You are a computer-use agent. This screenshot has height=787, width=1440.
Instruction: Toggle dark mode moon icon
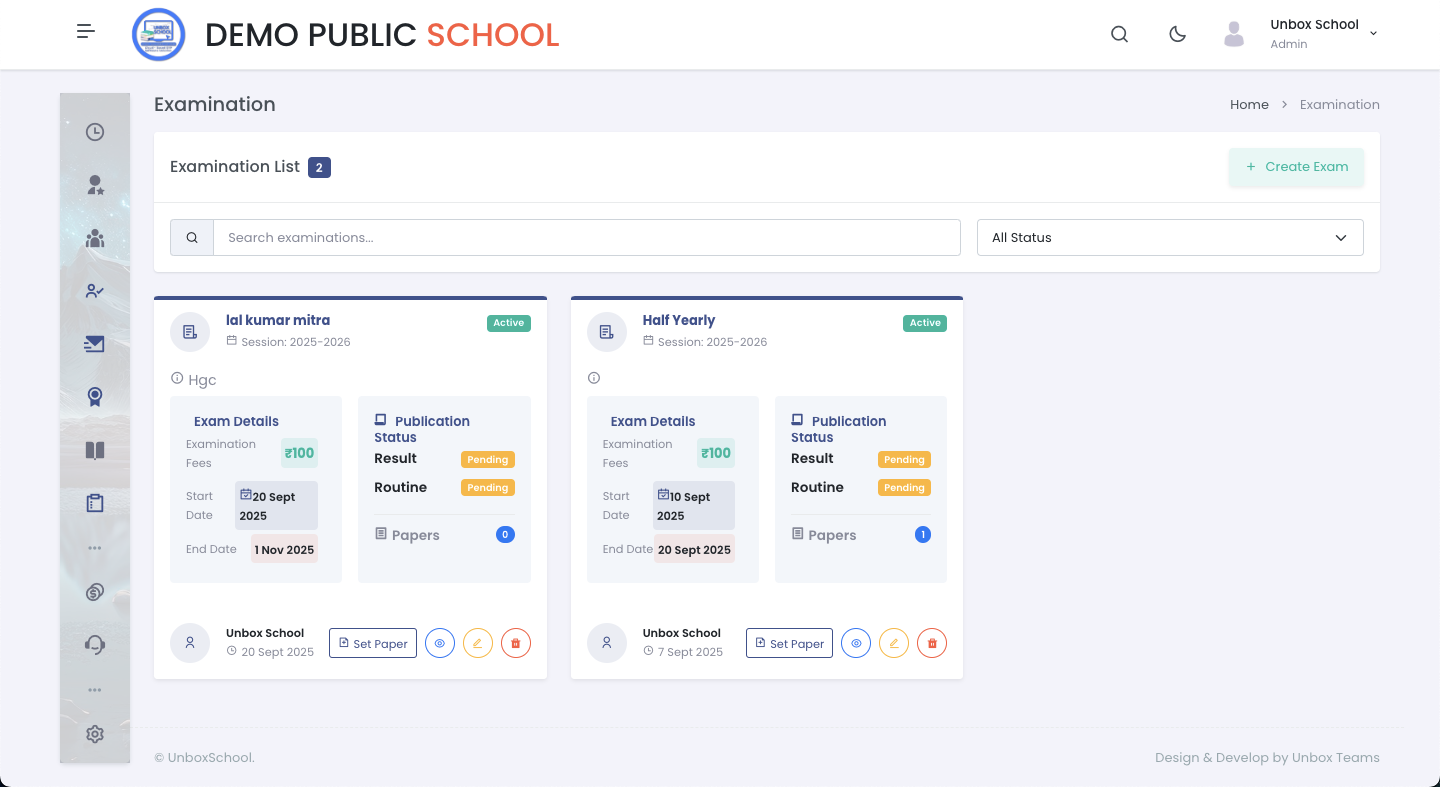click(x=1177, y=34)
